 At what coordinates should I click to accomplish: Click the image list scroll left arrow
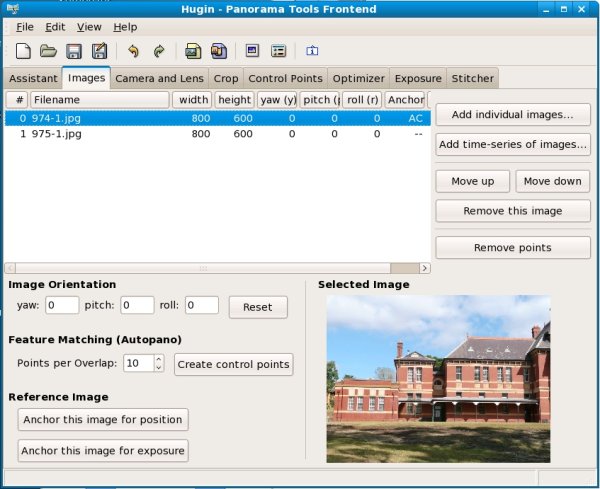click(10, 268)
